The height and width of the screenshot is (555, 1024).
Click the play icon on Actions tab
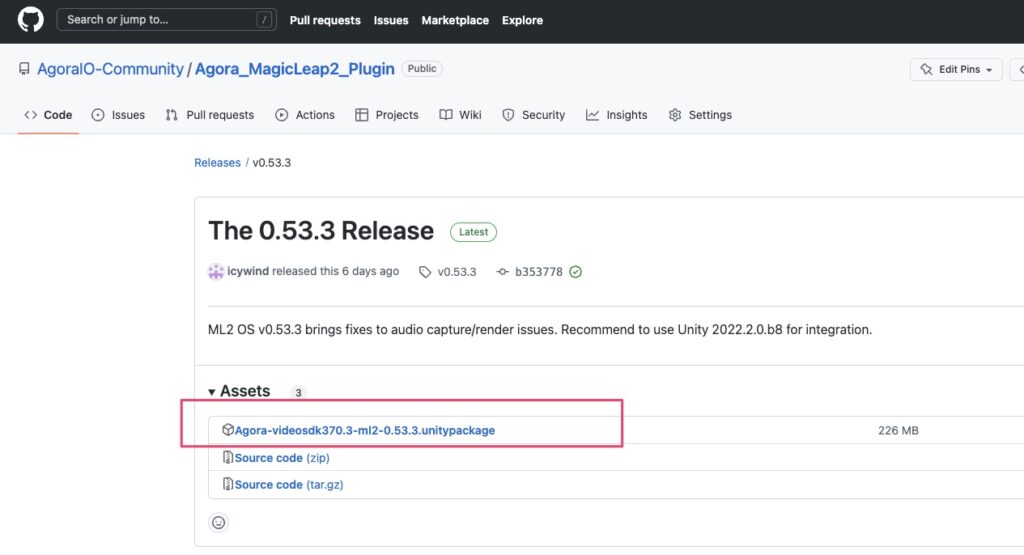point(281,115)
